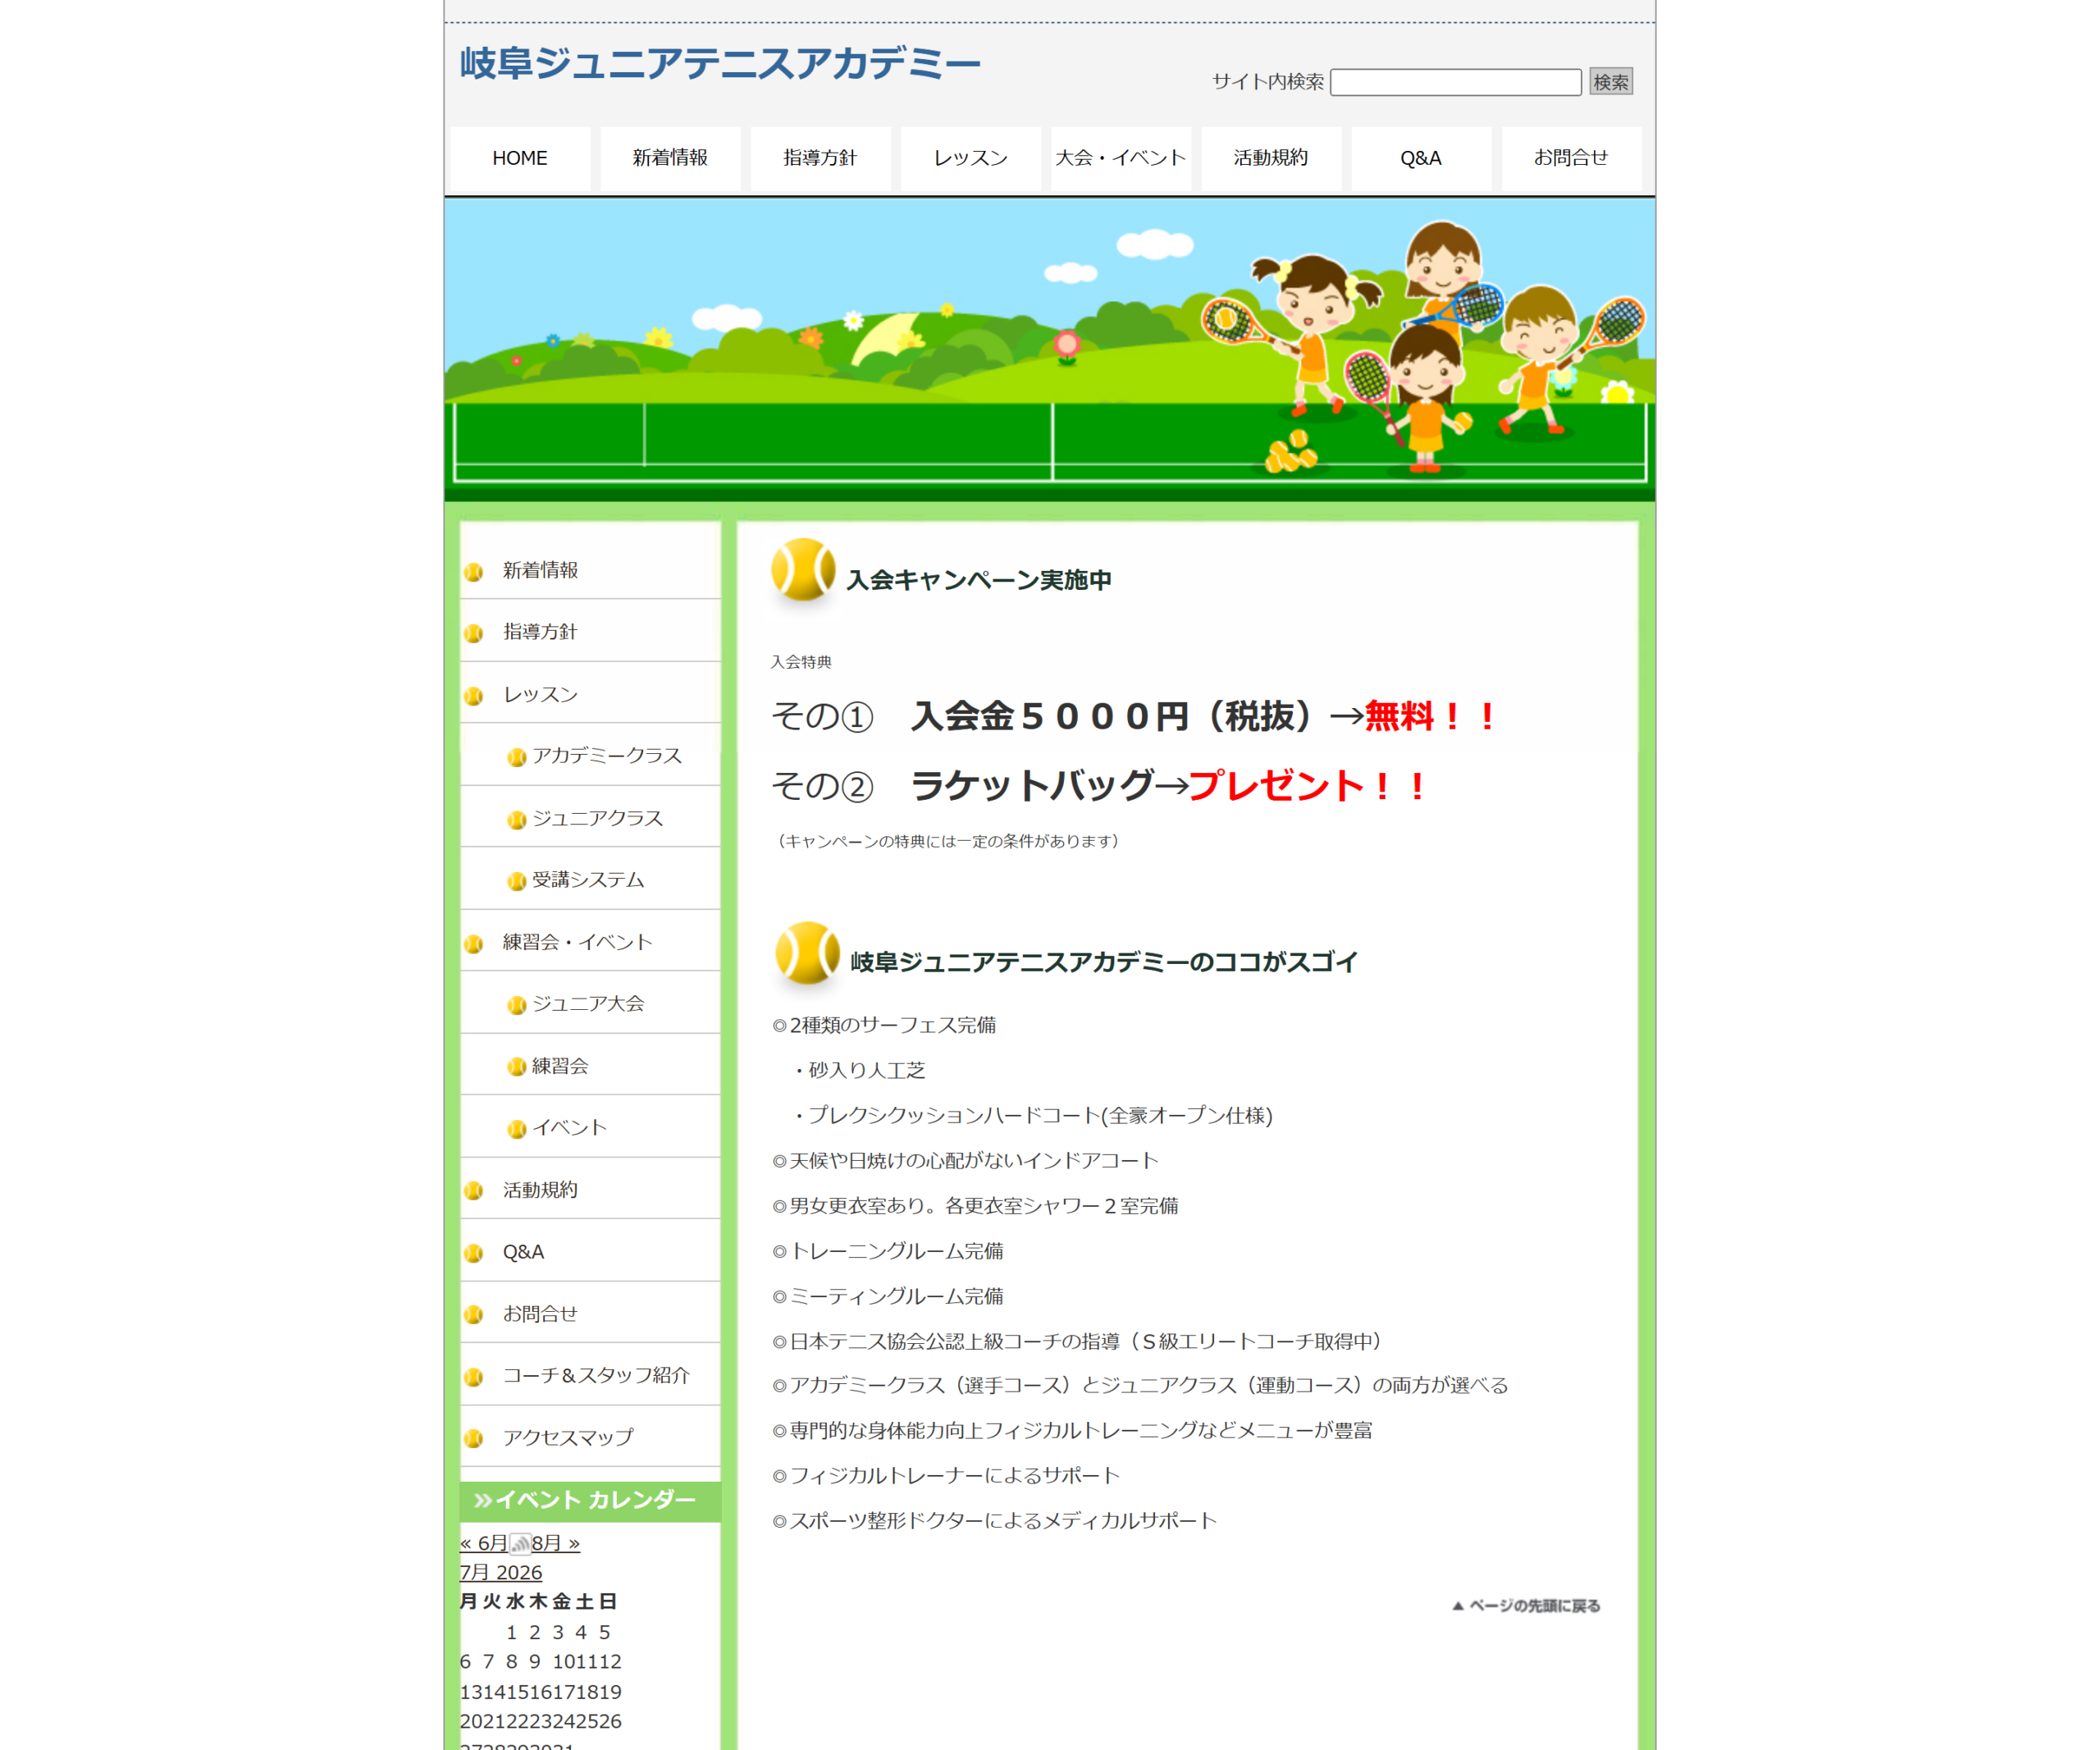Click tennis ball icon beside sidebar レッスン
The height and width of the screenshot is (1750, 2100).
(474, 696)
